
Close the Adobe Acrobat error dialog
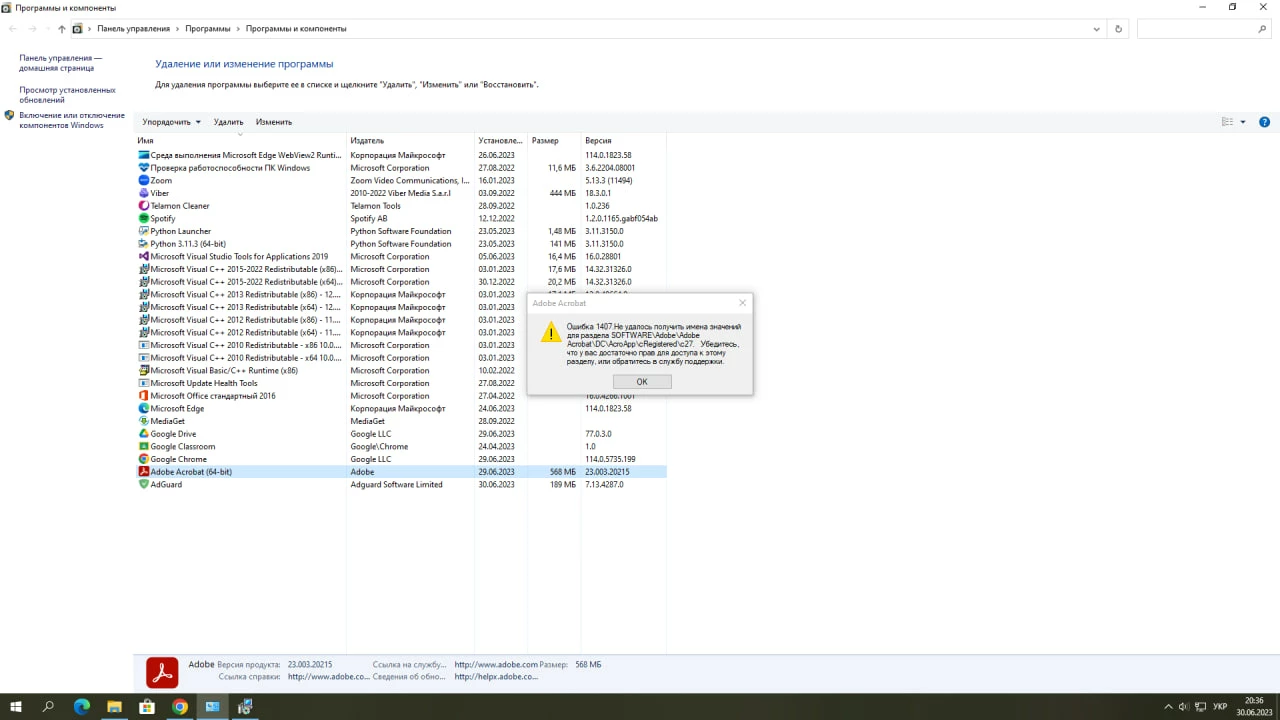742,303
